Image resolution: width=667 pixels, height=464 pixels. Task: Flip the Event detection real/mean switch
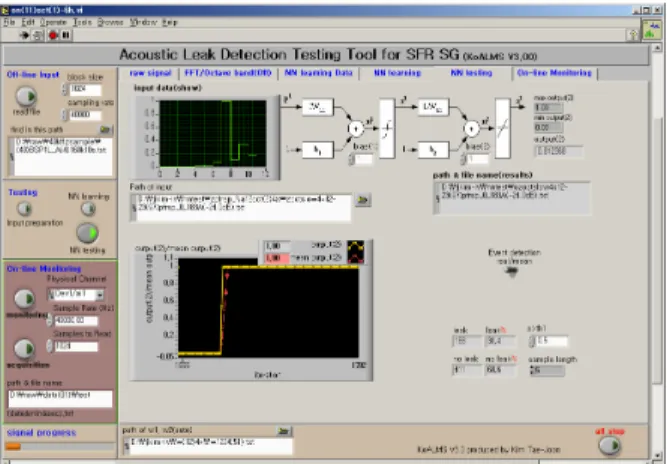[513, 272]
